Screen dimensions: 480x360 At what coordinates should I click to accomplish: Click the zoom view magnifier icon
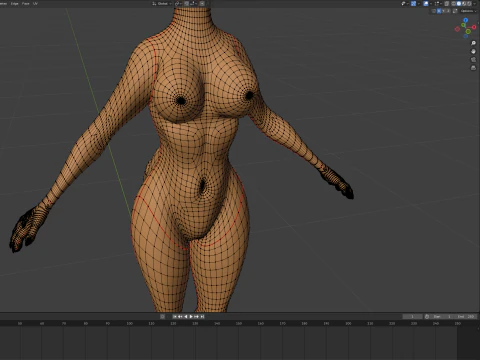(x=473, y=43)
